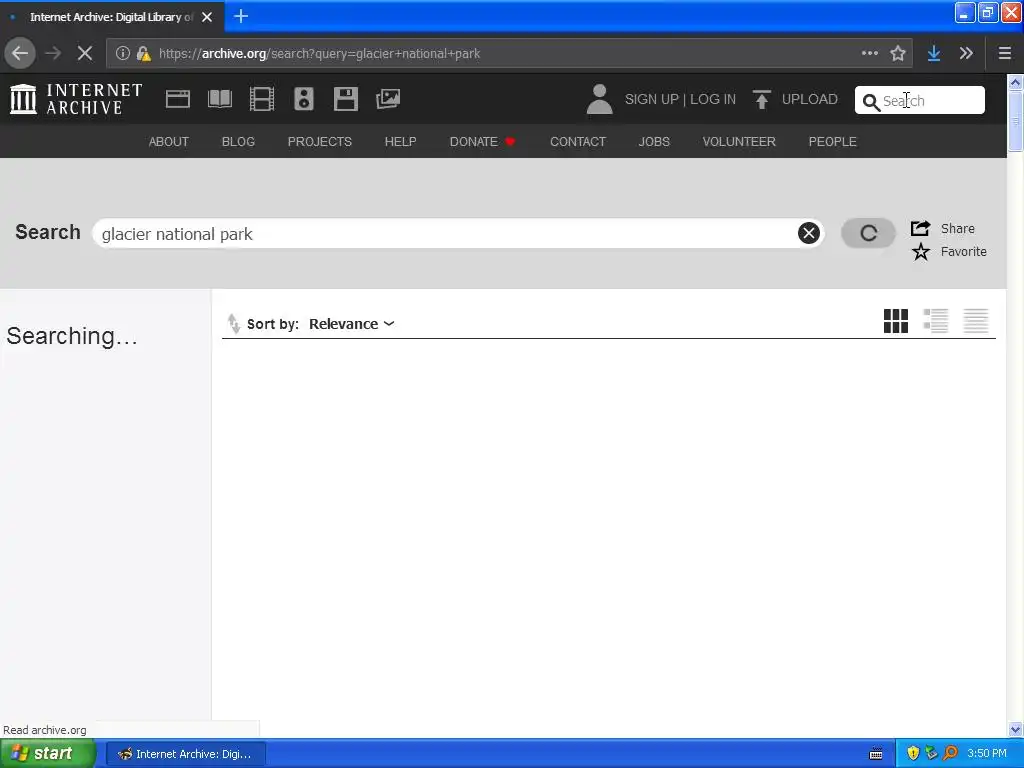The image size is (1024, 768).
Task: Click the page scrollbar down arrow
Action: tap(1015, 729)
